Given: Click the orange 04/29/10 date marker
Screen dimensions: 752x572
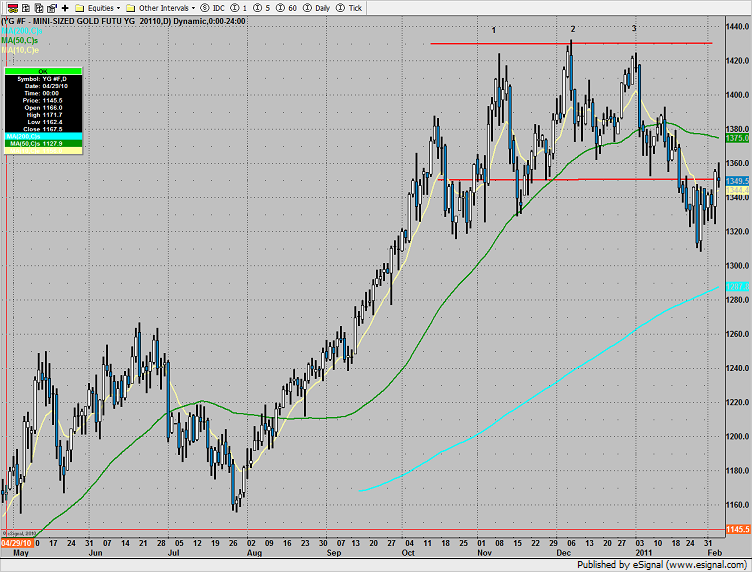Looking at the screenshot, I should click(16, 543).
